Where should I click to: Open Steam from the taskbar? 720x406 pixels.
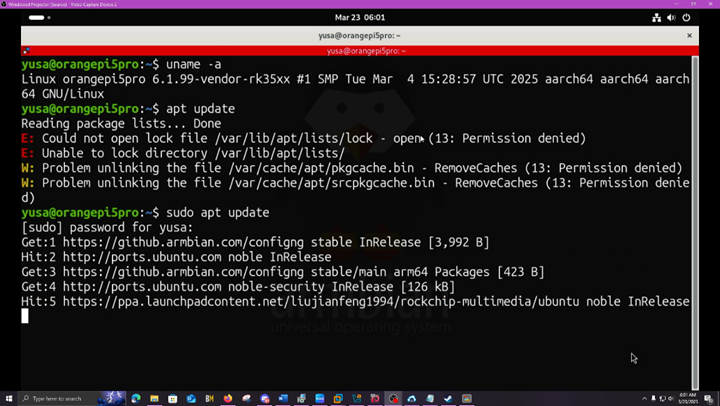tap(448, 398)
